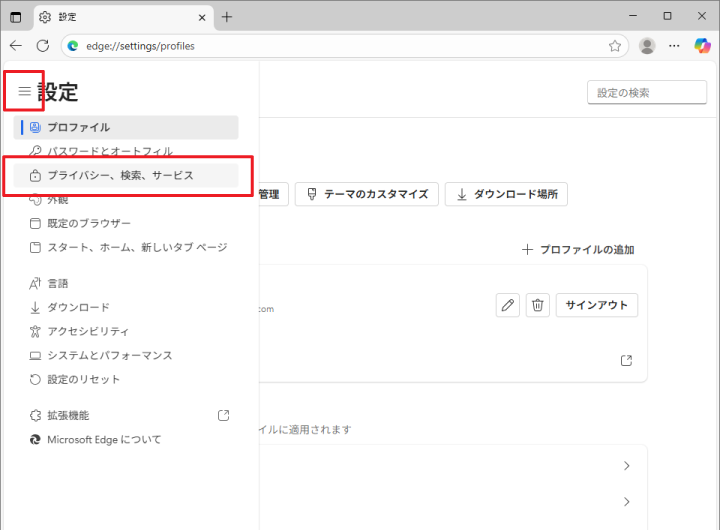Image resolution: width=720 pixels, height=530 pixels.
Task: Open the Copilot icon in the toolbar
Action: (702, 46)
